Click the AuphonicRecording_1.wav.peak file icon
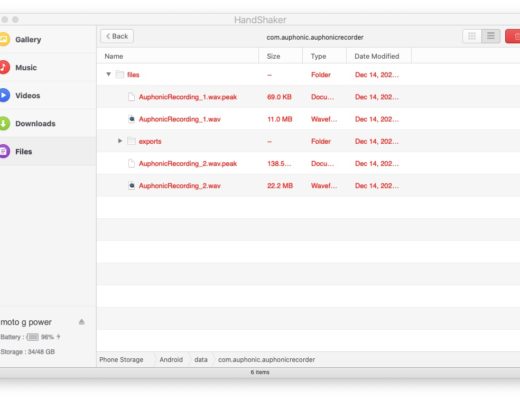The width and height of the screenshot is (520, 400). [132, 97]
